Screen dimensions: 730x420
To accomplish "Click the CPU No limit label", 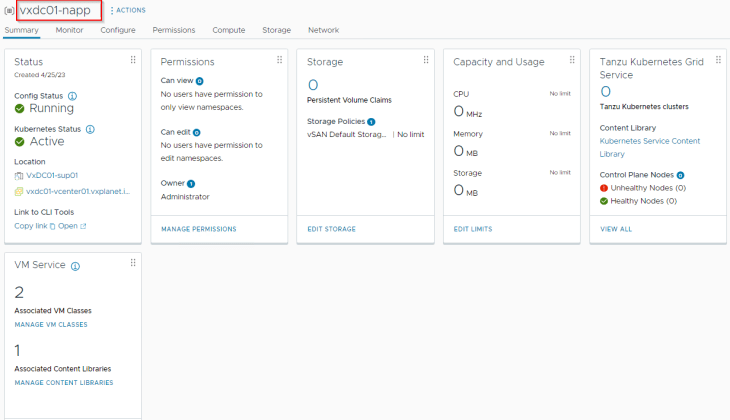I will tap(560, 94).
